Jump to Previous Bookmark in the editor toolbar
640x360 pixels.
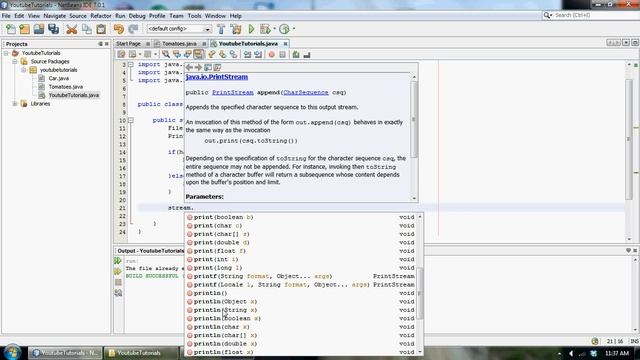coord(212,55)
